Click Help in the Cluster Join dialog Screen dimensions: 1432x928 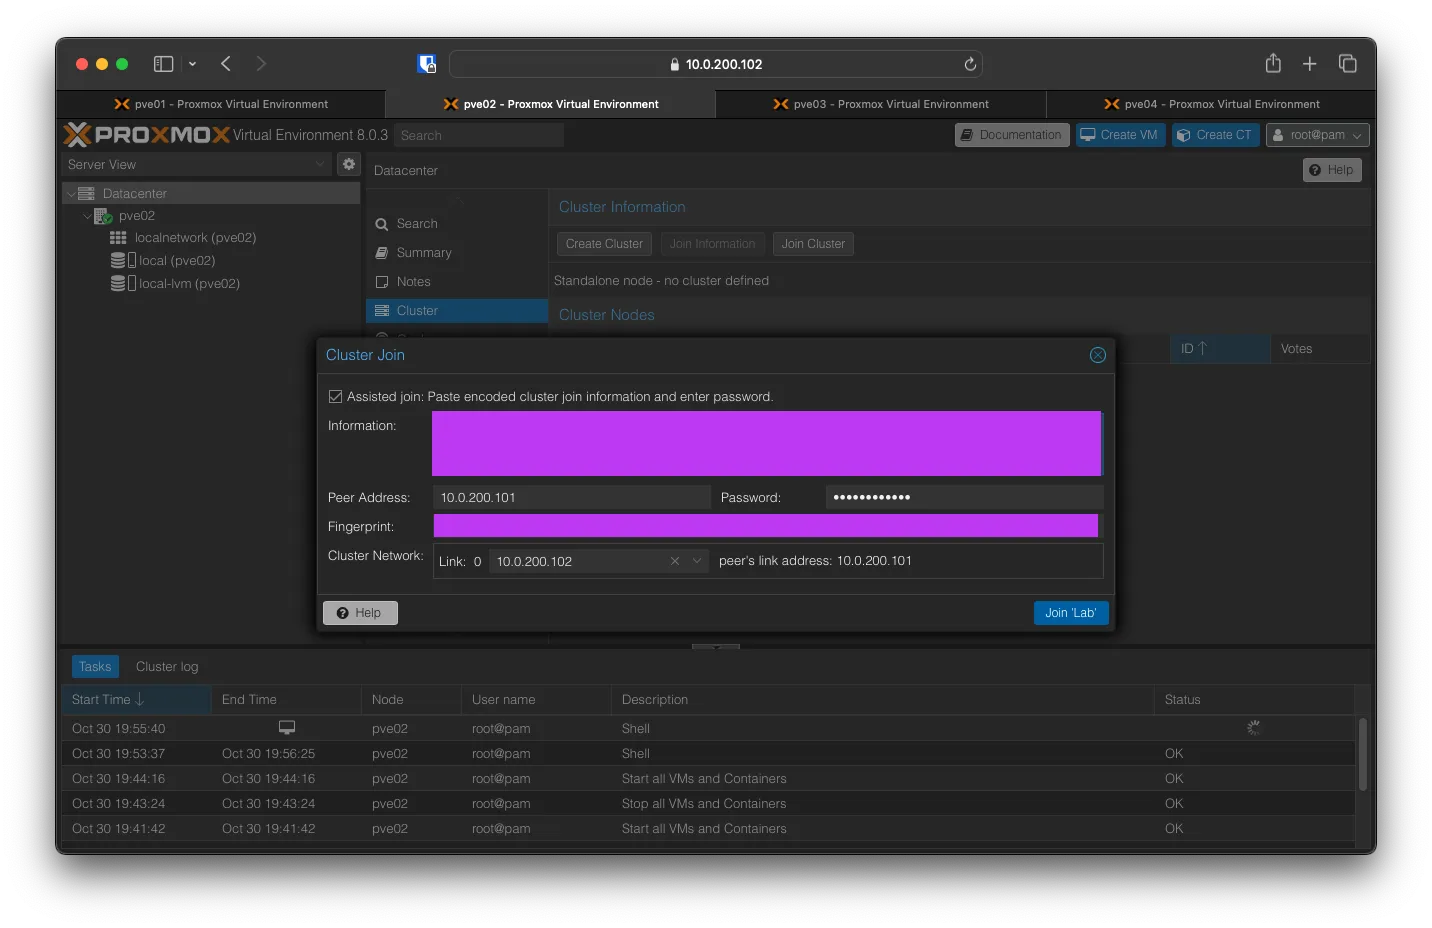pos(360,613)
